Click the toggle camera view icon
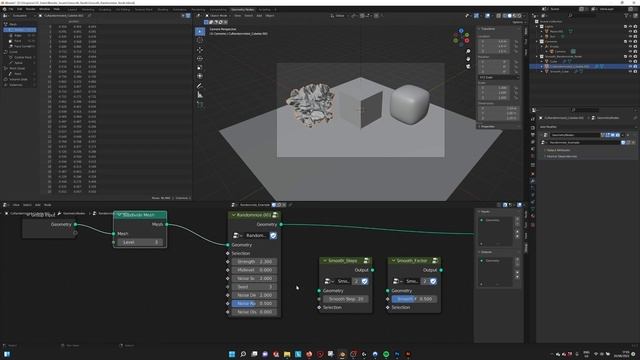Screen dimensions: 640x360 (468, 66)
